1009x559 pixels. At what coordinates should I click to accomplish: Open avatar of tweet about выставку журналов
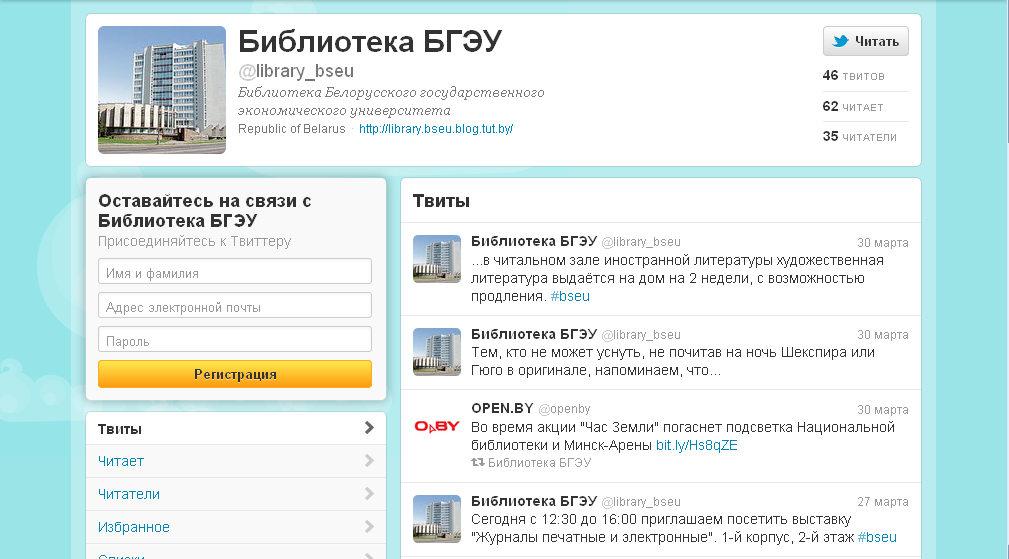point(437,519)
